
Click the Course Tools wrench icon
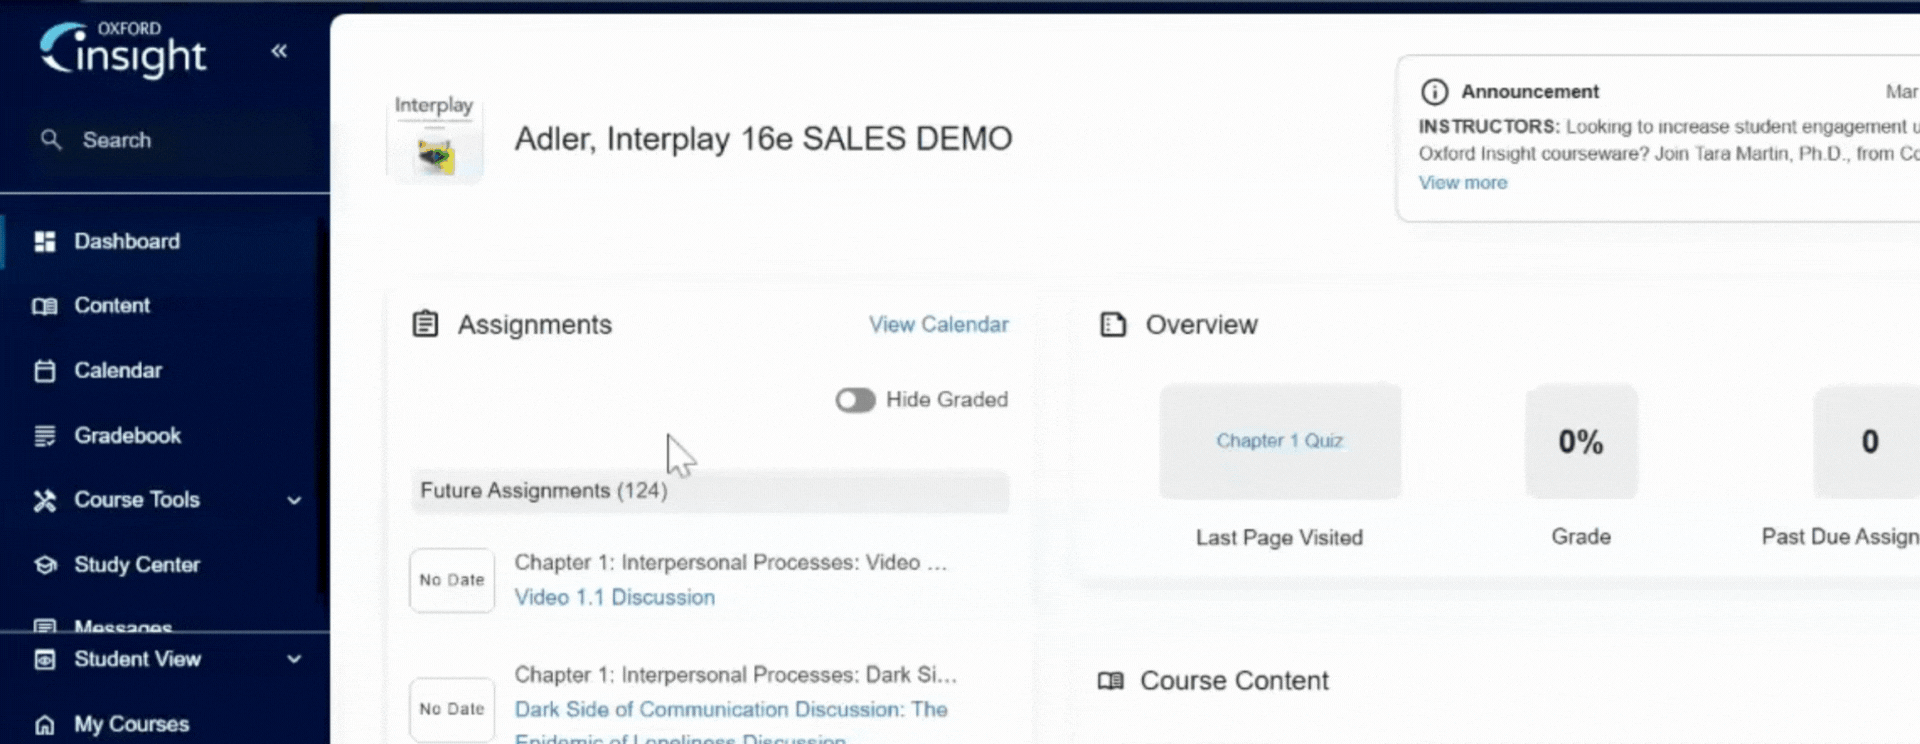click(x=45, y=500)
